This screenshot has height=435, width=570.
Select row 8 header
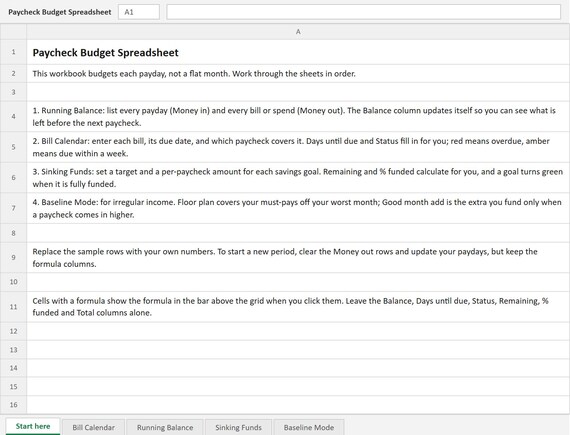tap(13, 233)
